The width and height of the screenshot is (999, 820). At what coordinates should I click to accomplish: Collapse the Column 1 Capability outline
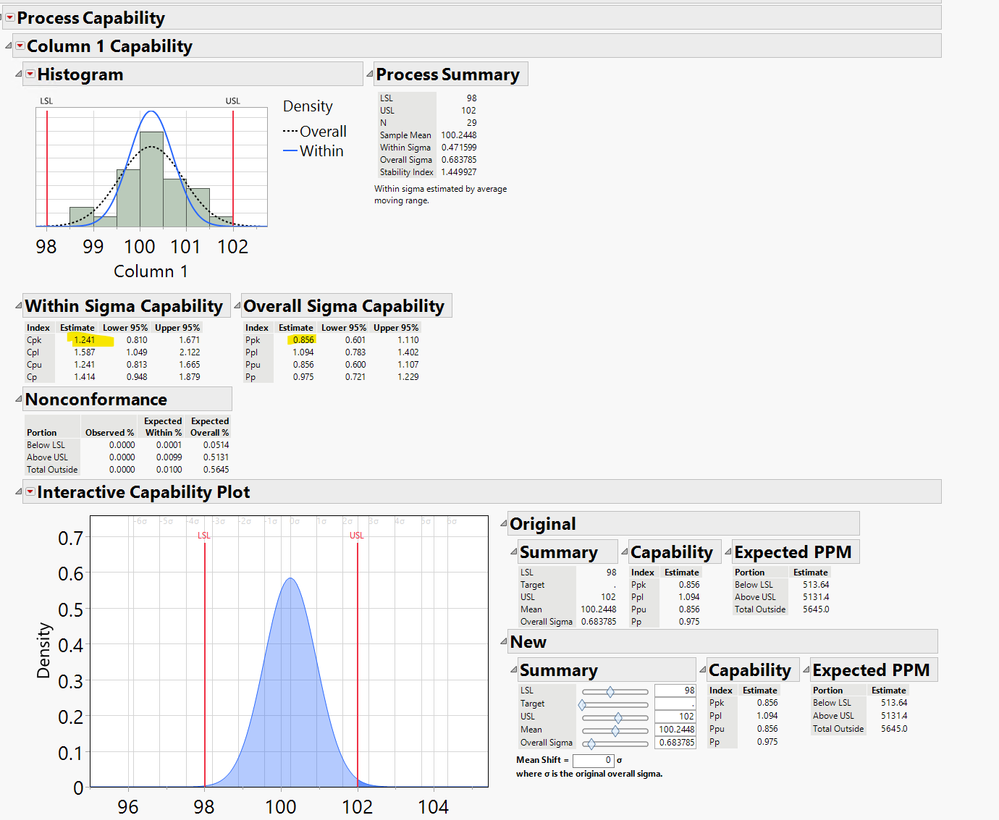tap(9, 46)
